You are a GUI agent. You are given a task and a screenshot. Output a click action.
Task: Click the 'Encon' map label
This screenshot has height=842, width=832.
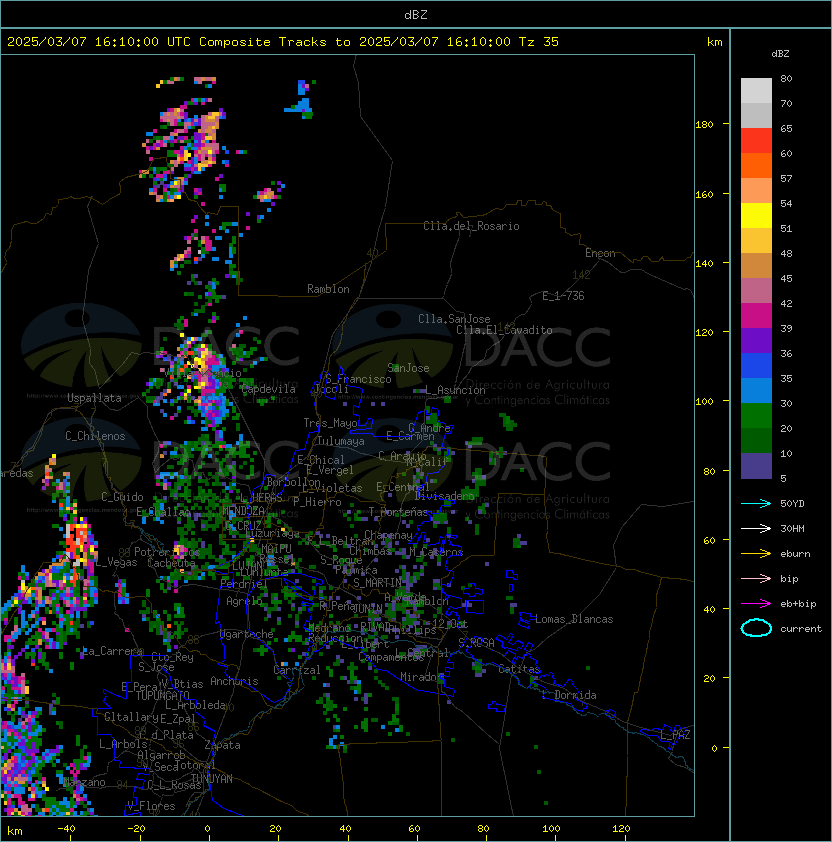[x=600, y=253]
